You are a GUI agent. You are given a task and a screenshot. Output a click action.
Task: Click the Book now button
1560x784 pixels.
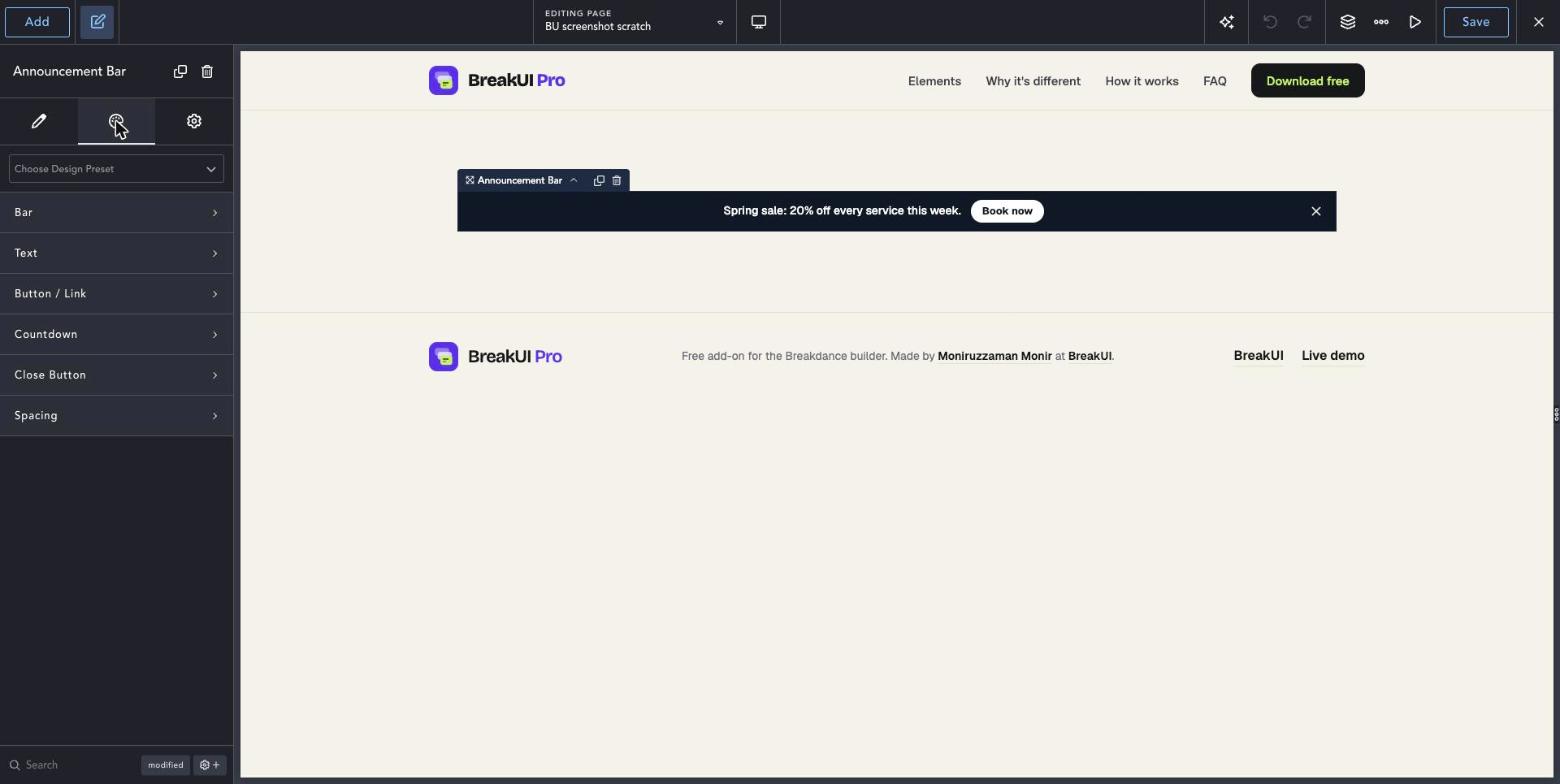[x=1007, y=211]
